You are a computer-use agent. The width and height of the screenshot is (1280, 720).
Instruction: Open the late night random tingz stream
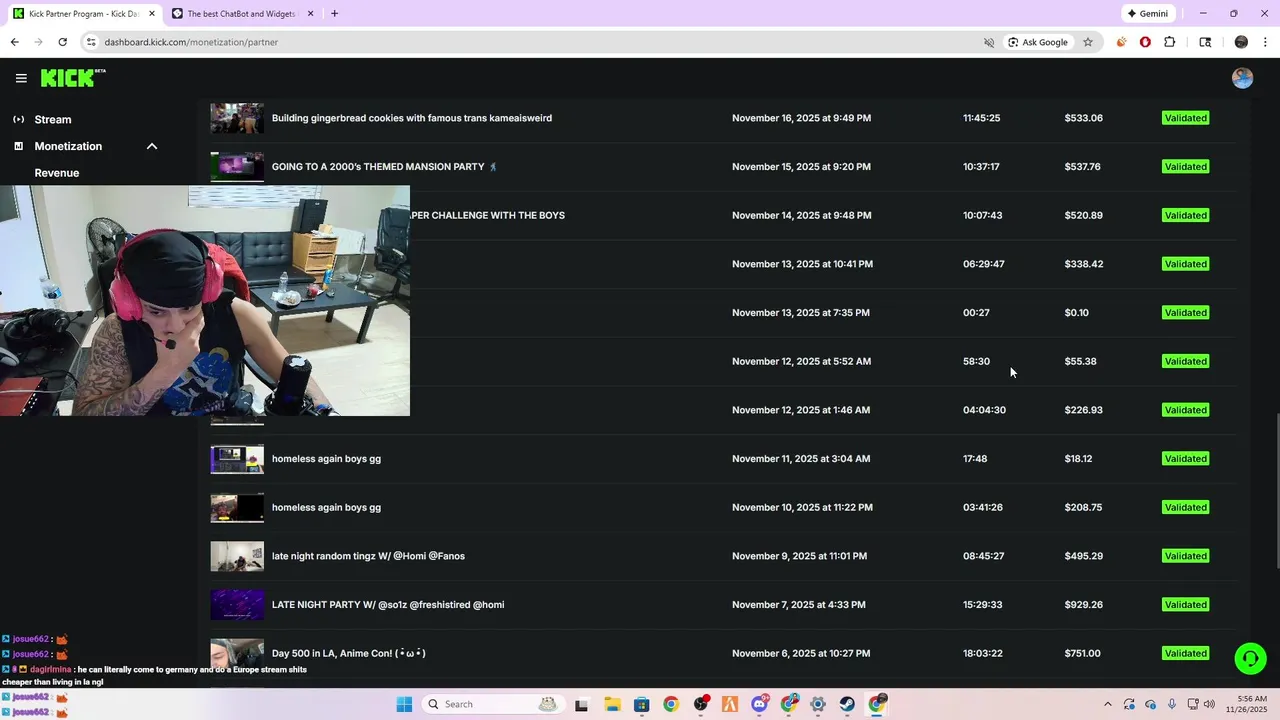coord(368,556)
